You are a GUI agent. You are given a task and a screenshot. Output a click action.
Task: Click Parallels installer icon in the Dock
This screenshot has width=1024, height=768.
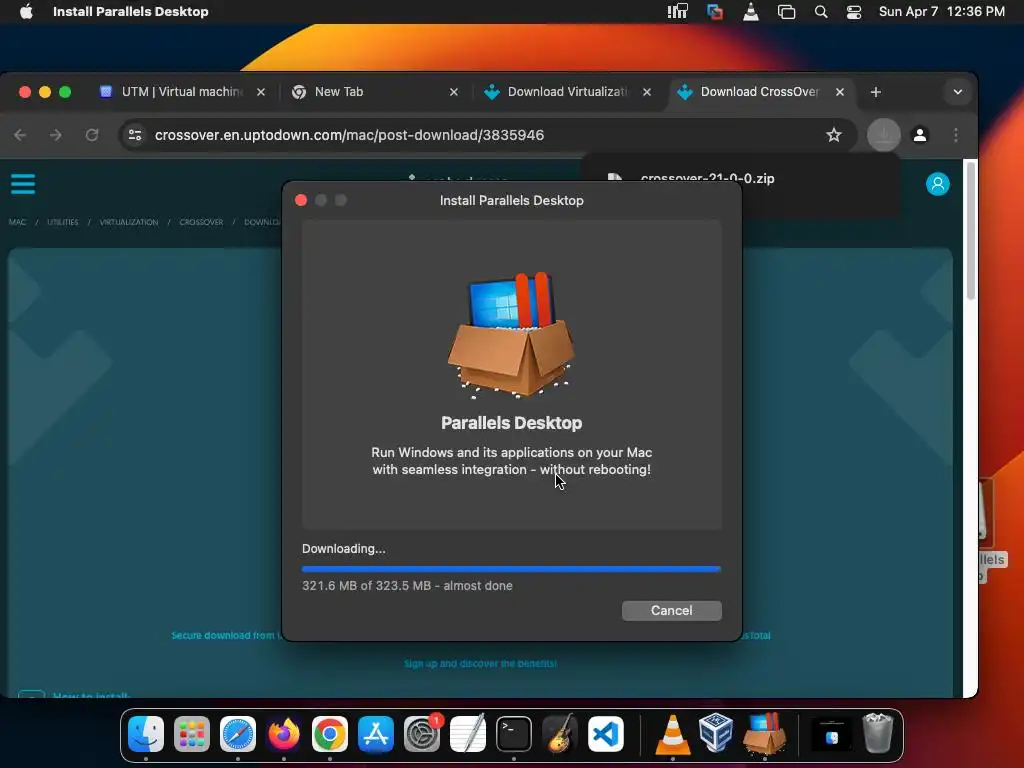(x=765, y=734)
